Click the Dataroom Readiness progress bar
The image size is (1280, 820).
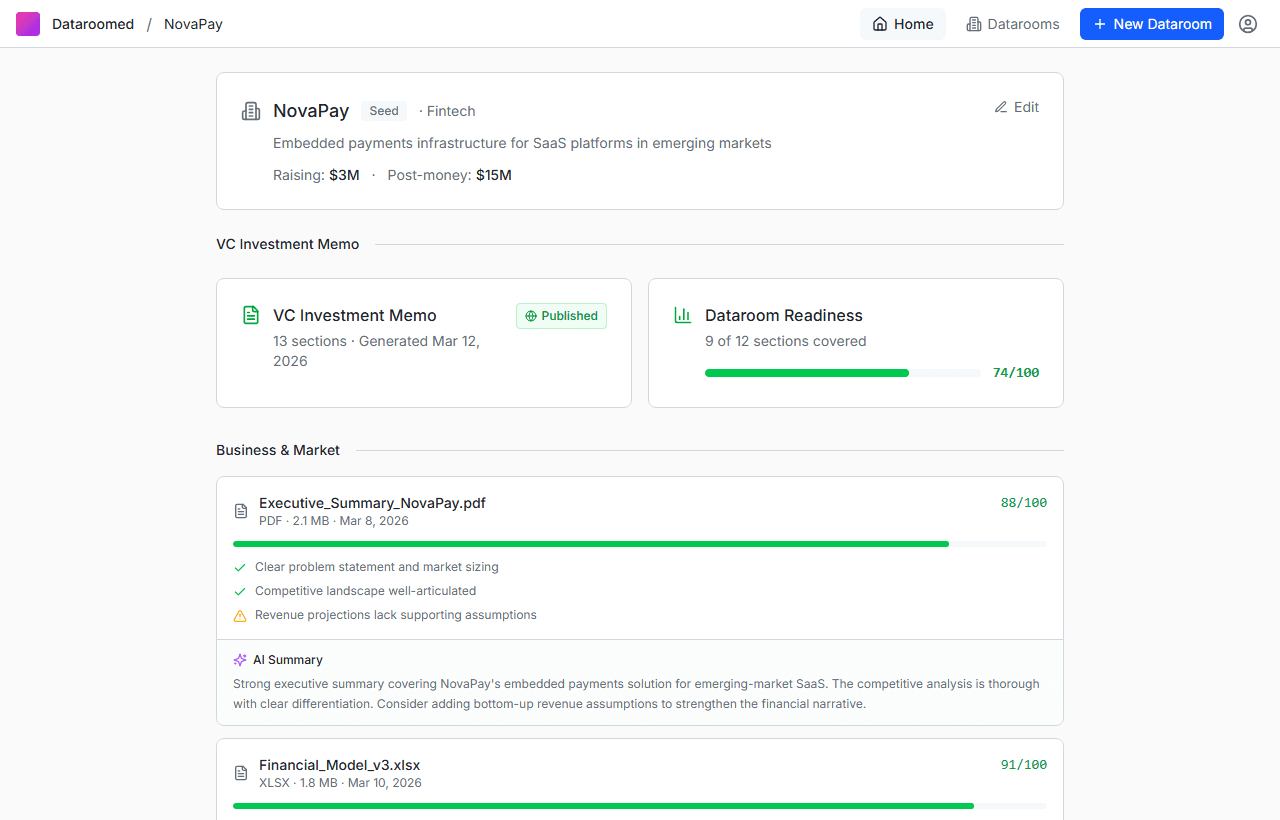(842, 372)
